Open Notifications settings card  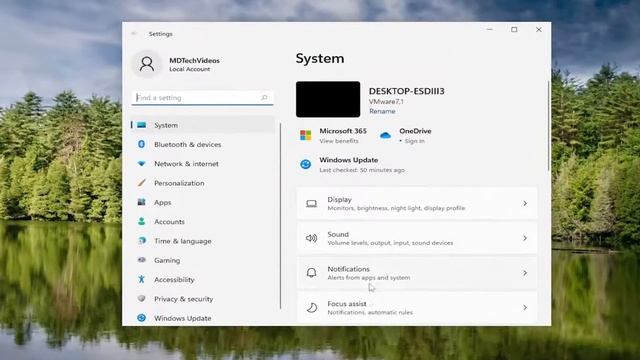tap(417, 273)
